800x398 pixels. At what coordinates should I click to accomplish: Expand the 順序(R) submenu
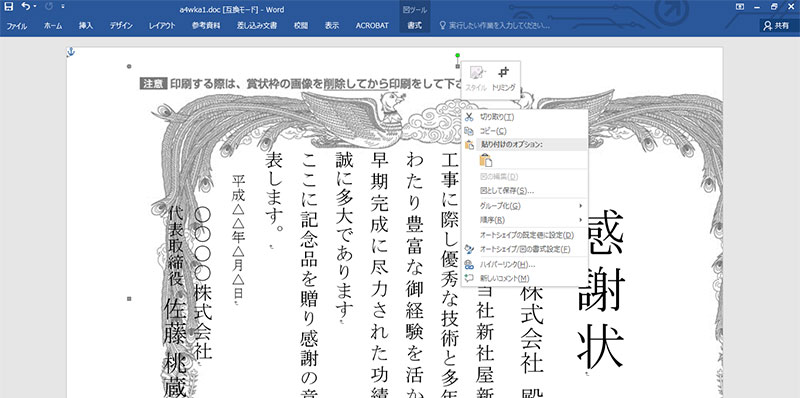(x=524, y=220)
